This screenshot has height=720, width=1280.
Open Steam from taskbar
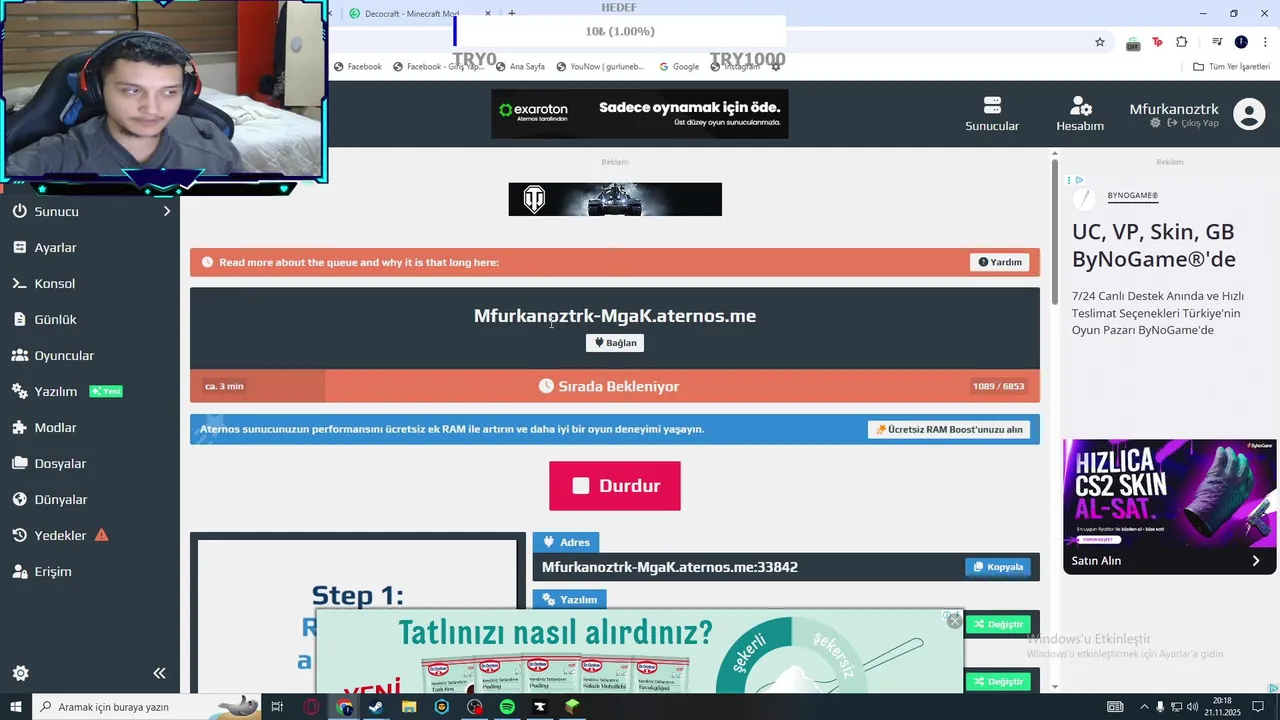(x=376, y=707)
